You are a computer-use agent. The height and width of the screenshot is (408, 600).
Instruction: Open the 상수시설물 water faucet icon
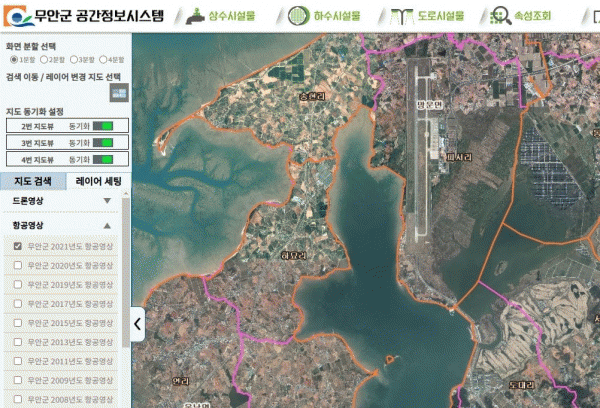[x=193, y=16]
